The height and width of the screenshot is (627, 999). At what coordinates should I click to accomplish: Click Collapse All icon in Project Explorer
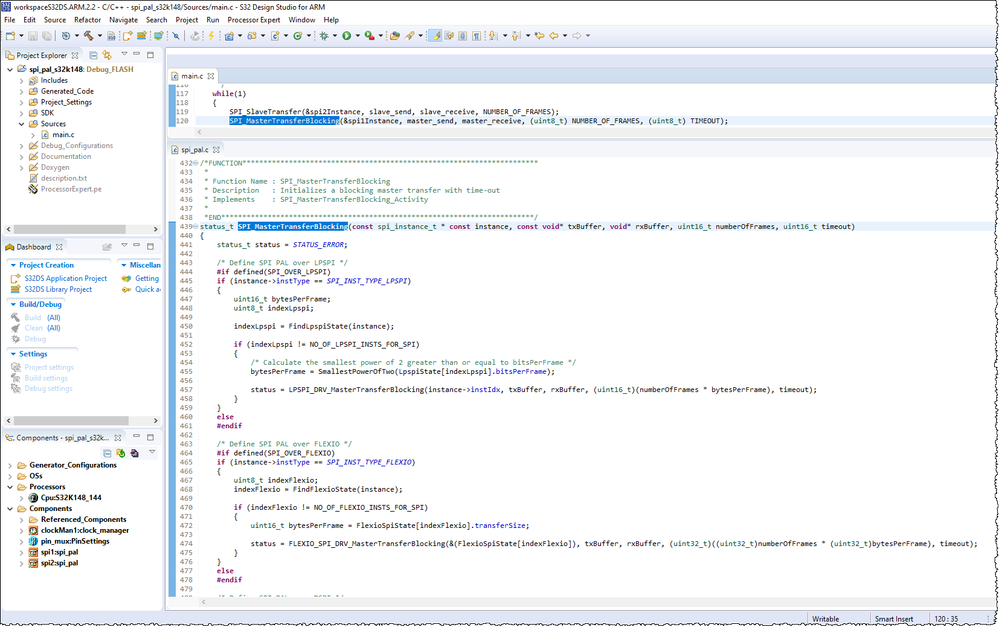click(93, 55)
